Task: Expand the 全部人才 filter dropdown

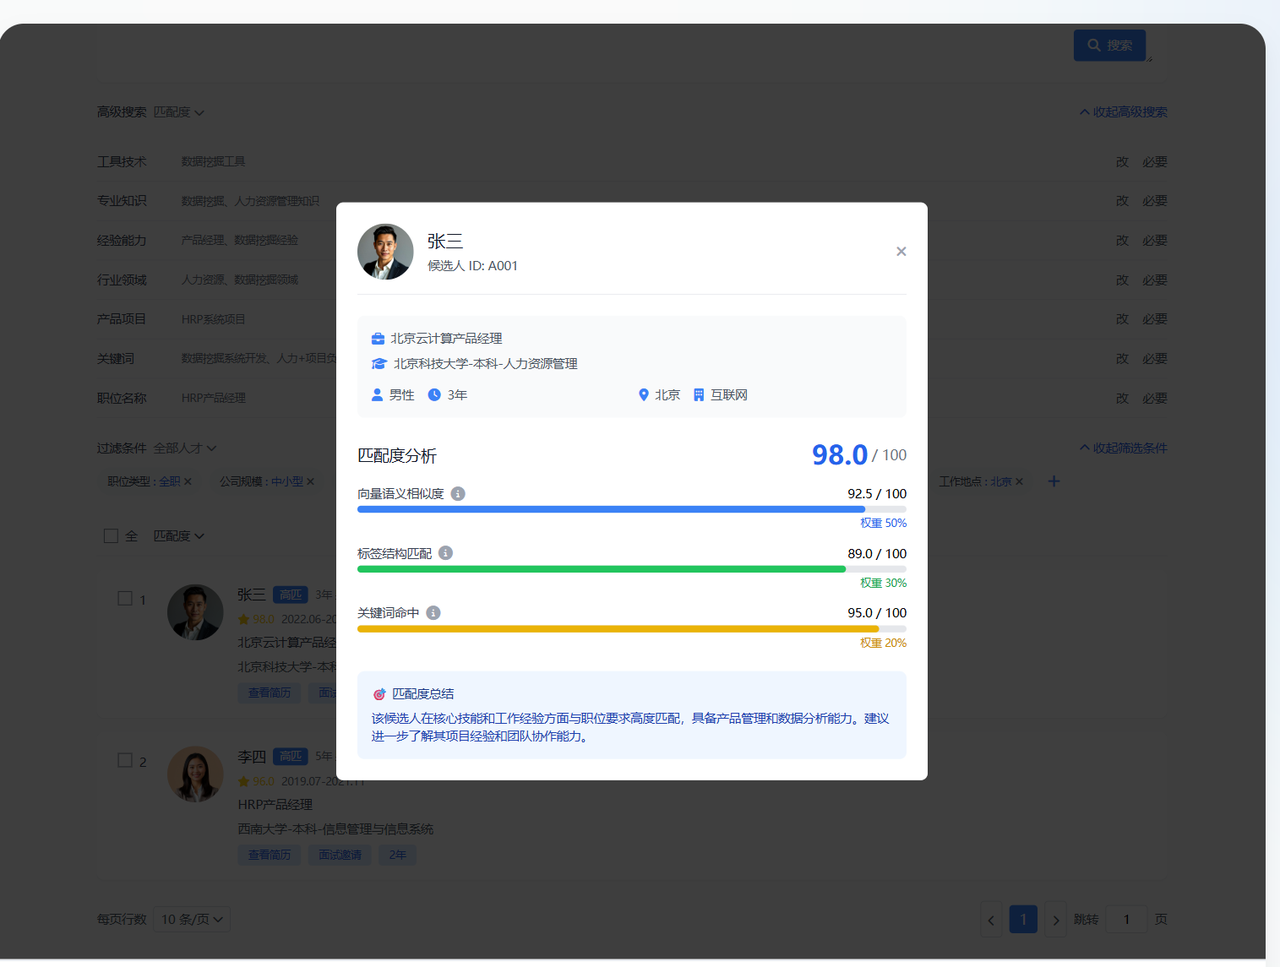Action: (184, 448)
